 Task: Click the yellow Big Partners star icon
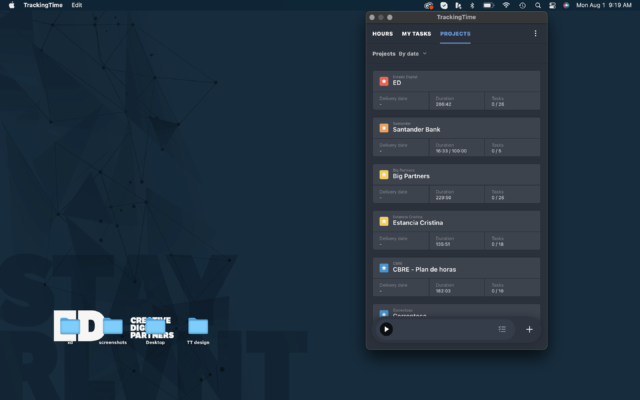click(384, 174)
